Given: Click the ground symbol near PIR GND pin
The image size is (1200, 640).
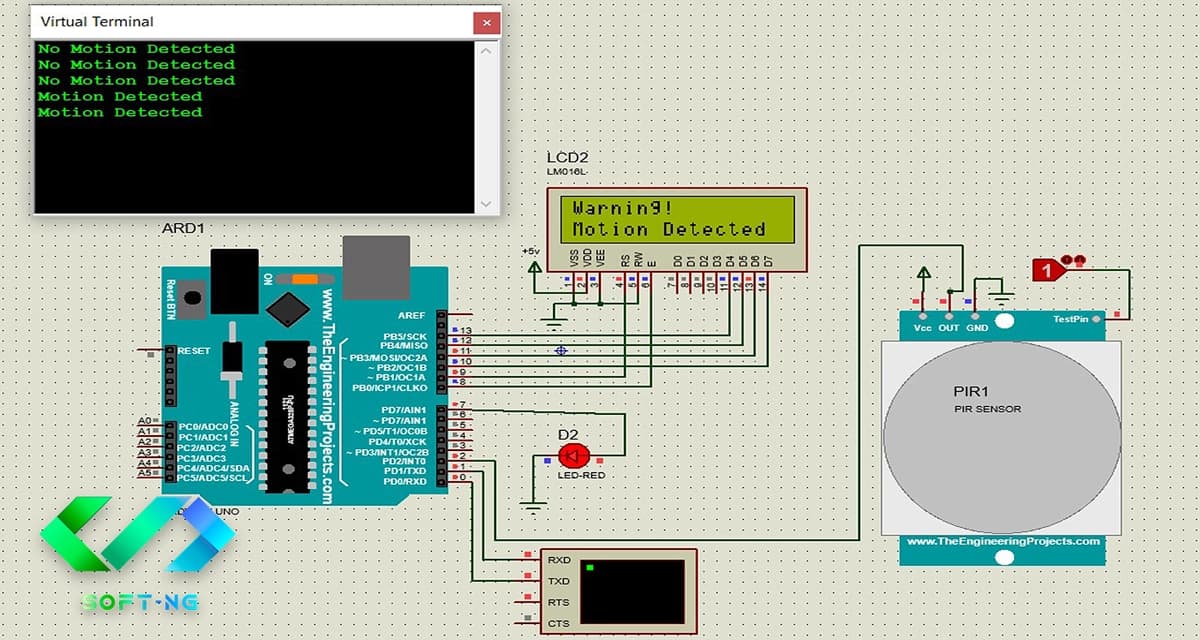Looking at the screenshot, I should (1001, 297).
